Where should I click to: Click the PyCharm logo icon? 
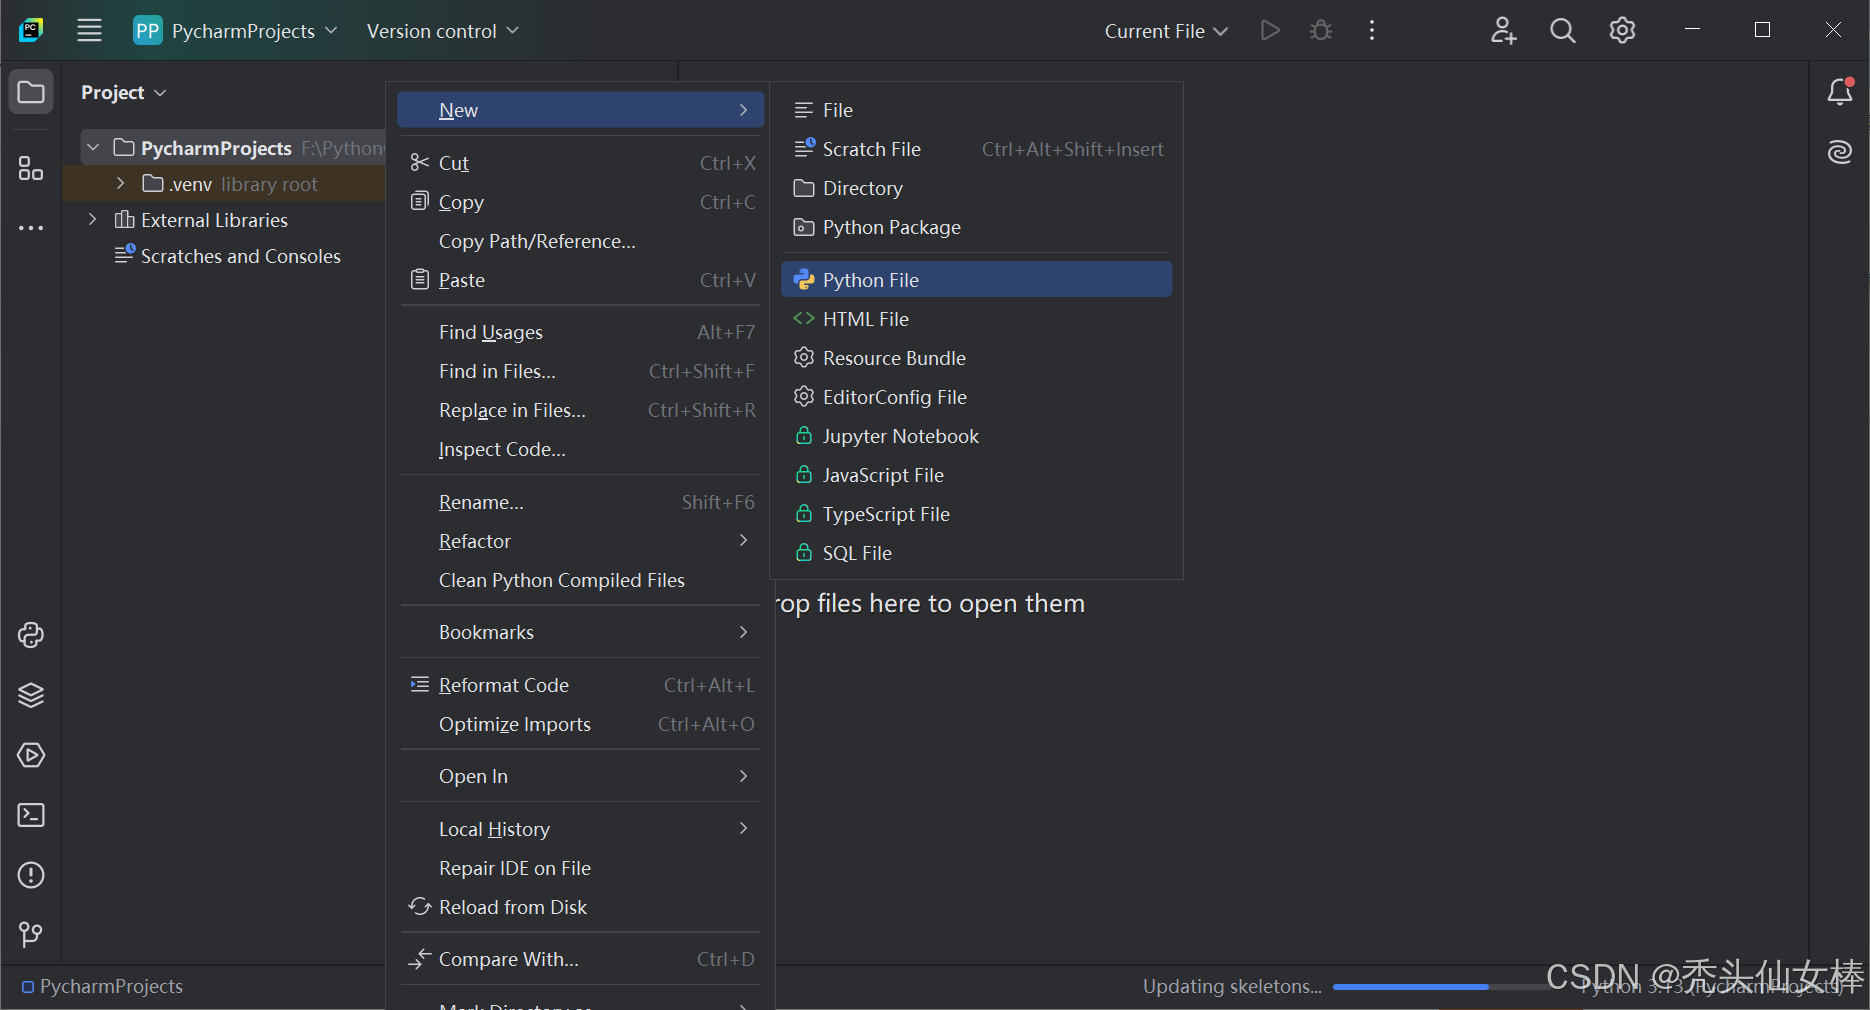[x=31, y=30]
